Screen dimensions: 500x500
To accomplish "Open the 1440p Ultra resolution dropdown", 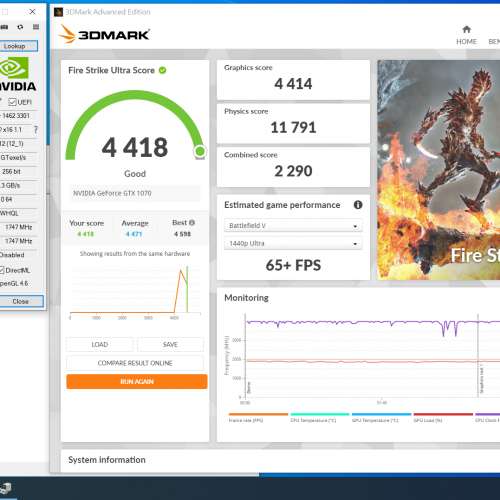I will coord(293,244).
